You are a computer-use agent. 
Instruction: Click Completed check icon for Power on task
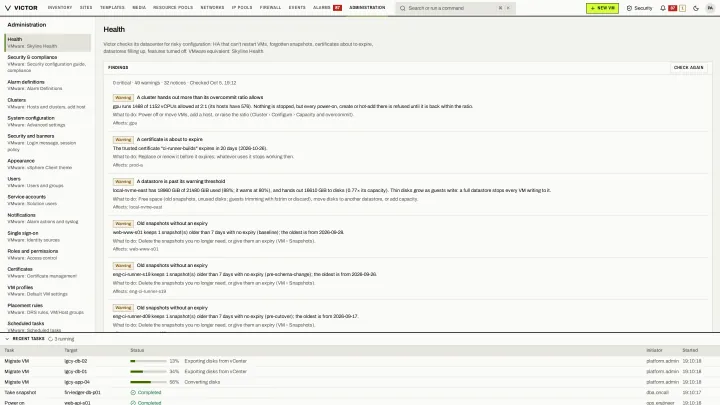coord(133,403)
